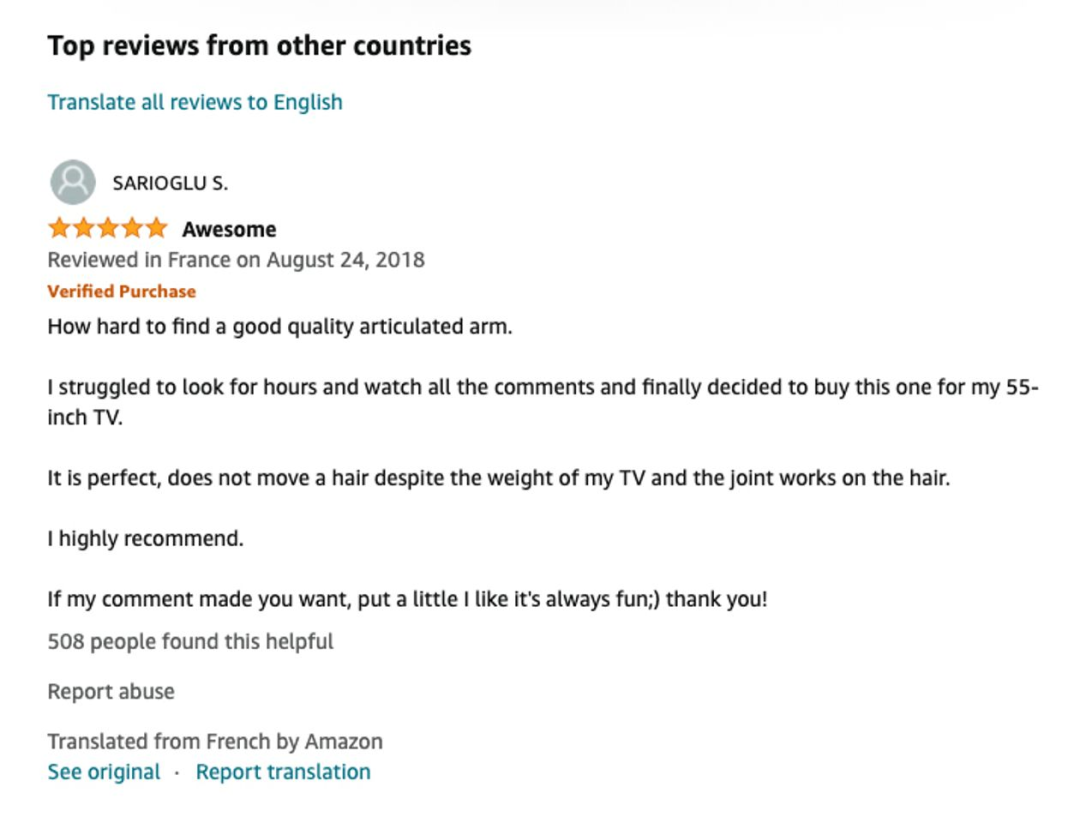
Task: Click the "How hard to find" review sentence
Action: pyautogui.click(x=280, y=327)
